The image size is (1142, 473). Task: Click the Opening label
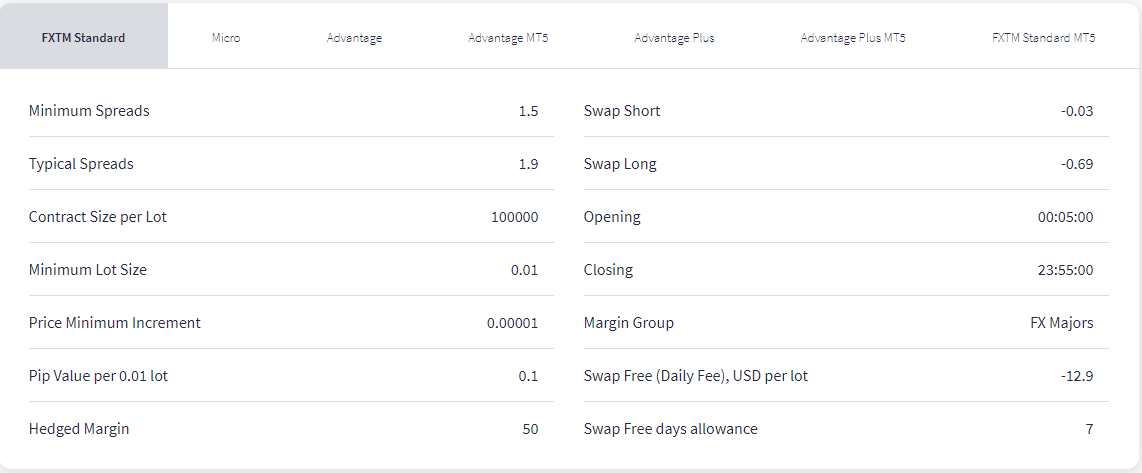(612, 216)
